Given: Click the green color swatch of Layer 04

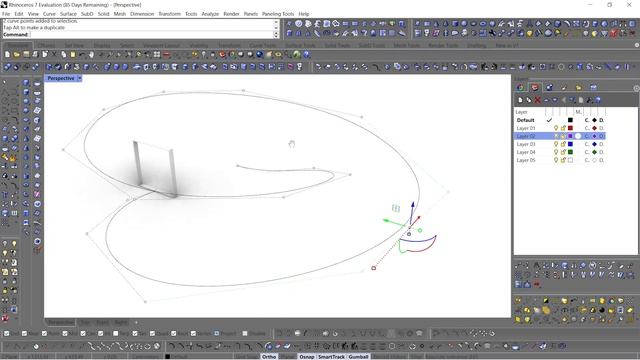Looking at the screenshot, I should [x=570, y=152].
